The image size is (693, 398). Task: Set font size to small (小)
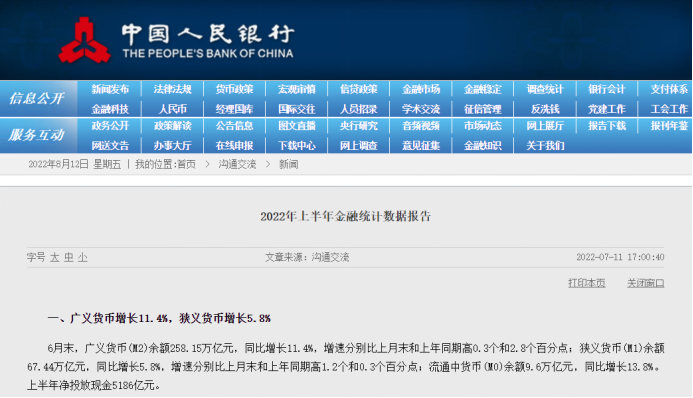point(83,257)
